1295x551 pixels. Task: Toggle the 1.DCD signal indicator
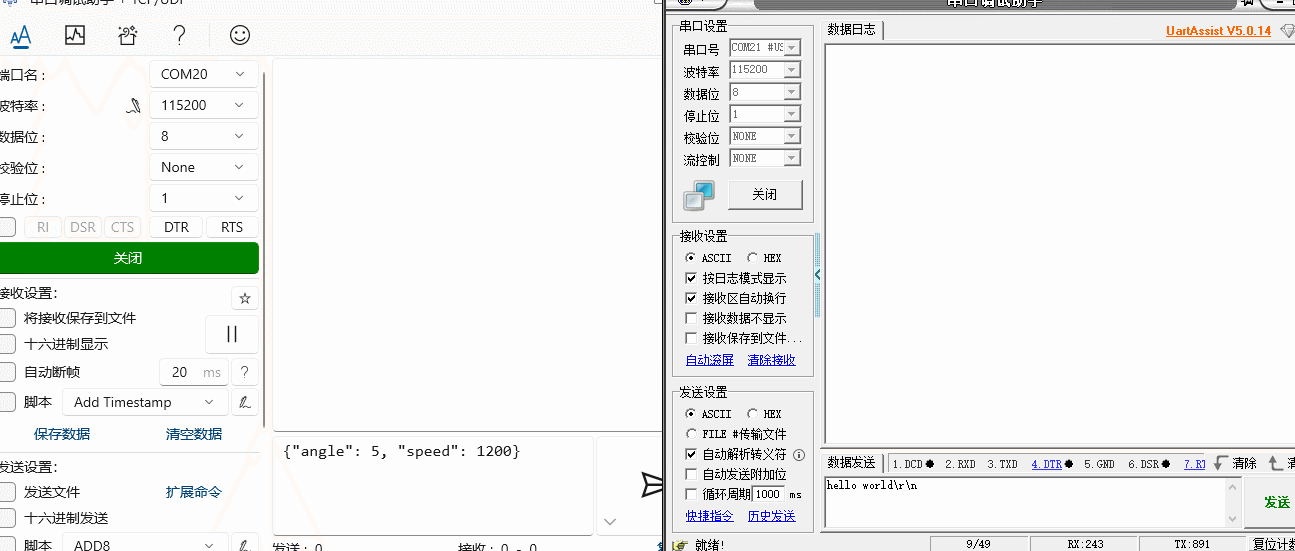tap(913, 464)
